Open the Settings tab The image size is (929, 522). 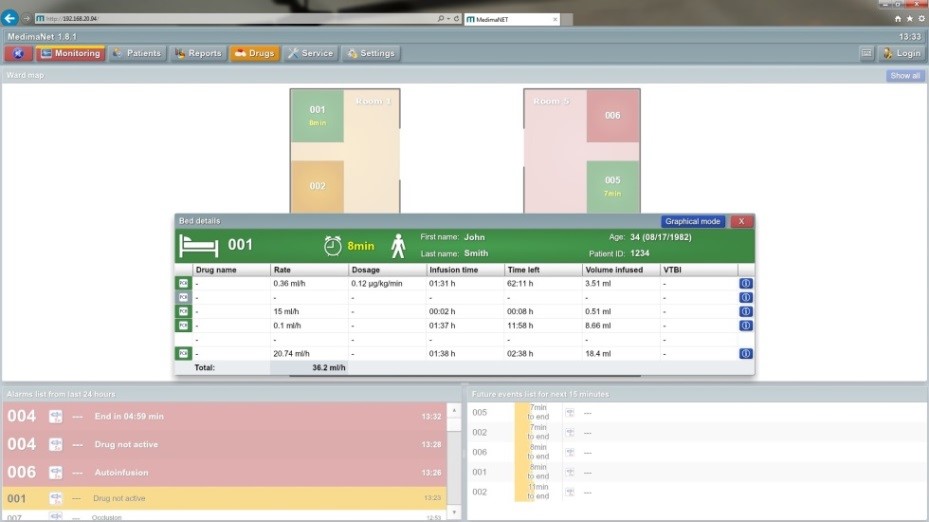coord(371,53)
